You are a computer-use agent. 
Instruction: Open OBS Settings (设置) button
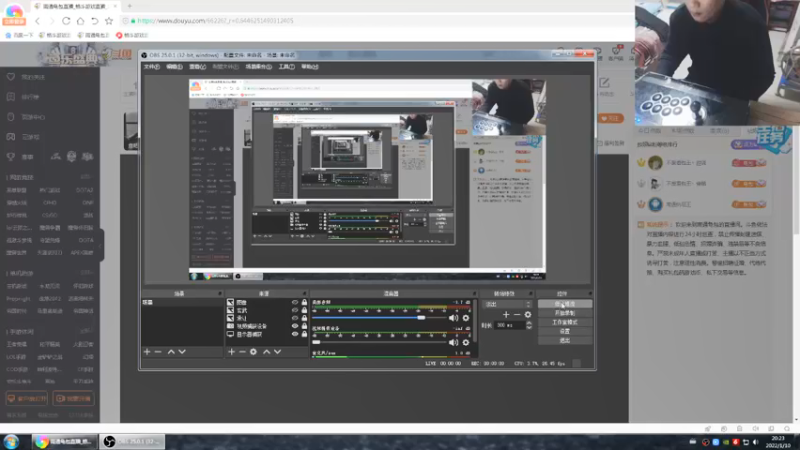tap(565, 332)
